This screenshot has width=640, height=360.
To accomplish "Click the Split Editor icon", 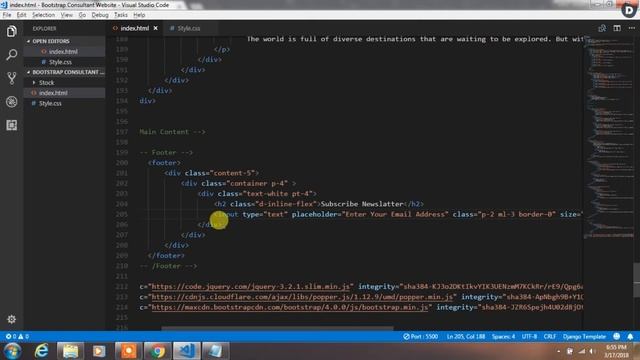I will (617, 28).
